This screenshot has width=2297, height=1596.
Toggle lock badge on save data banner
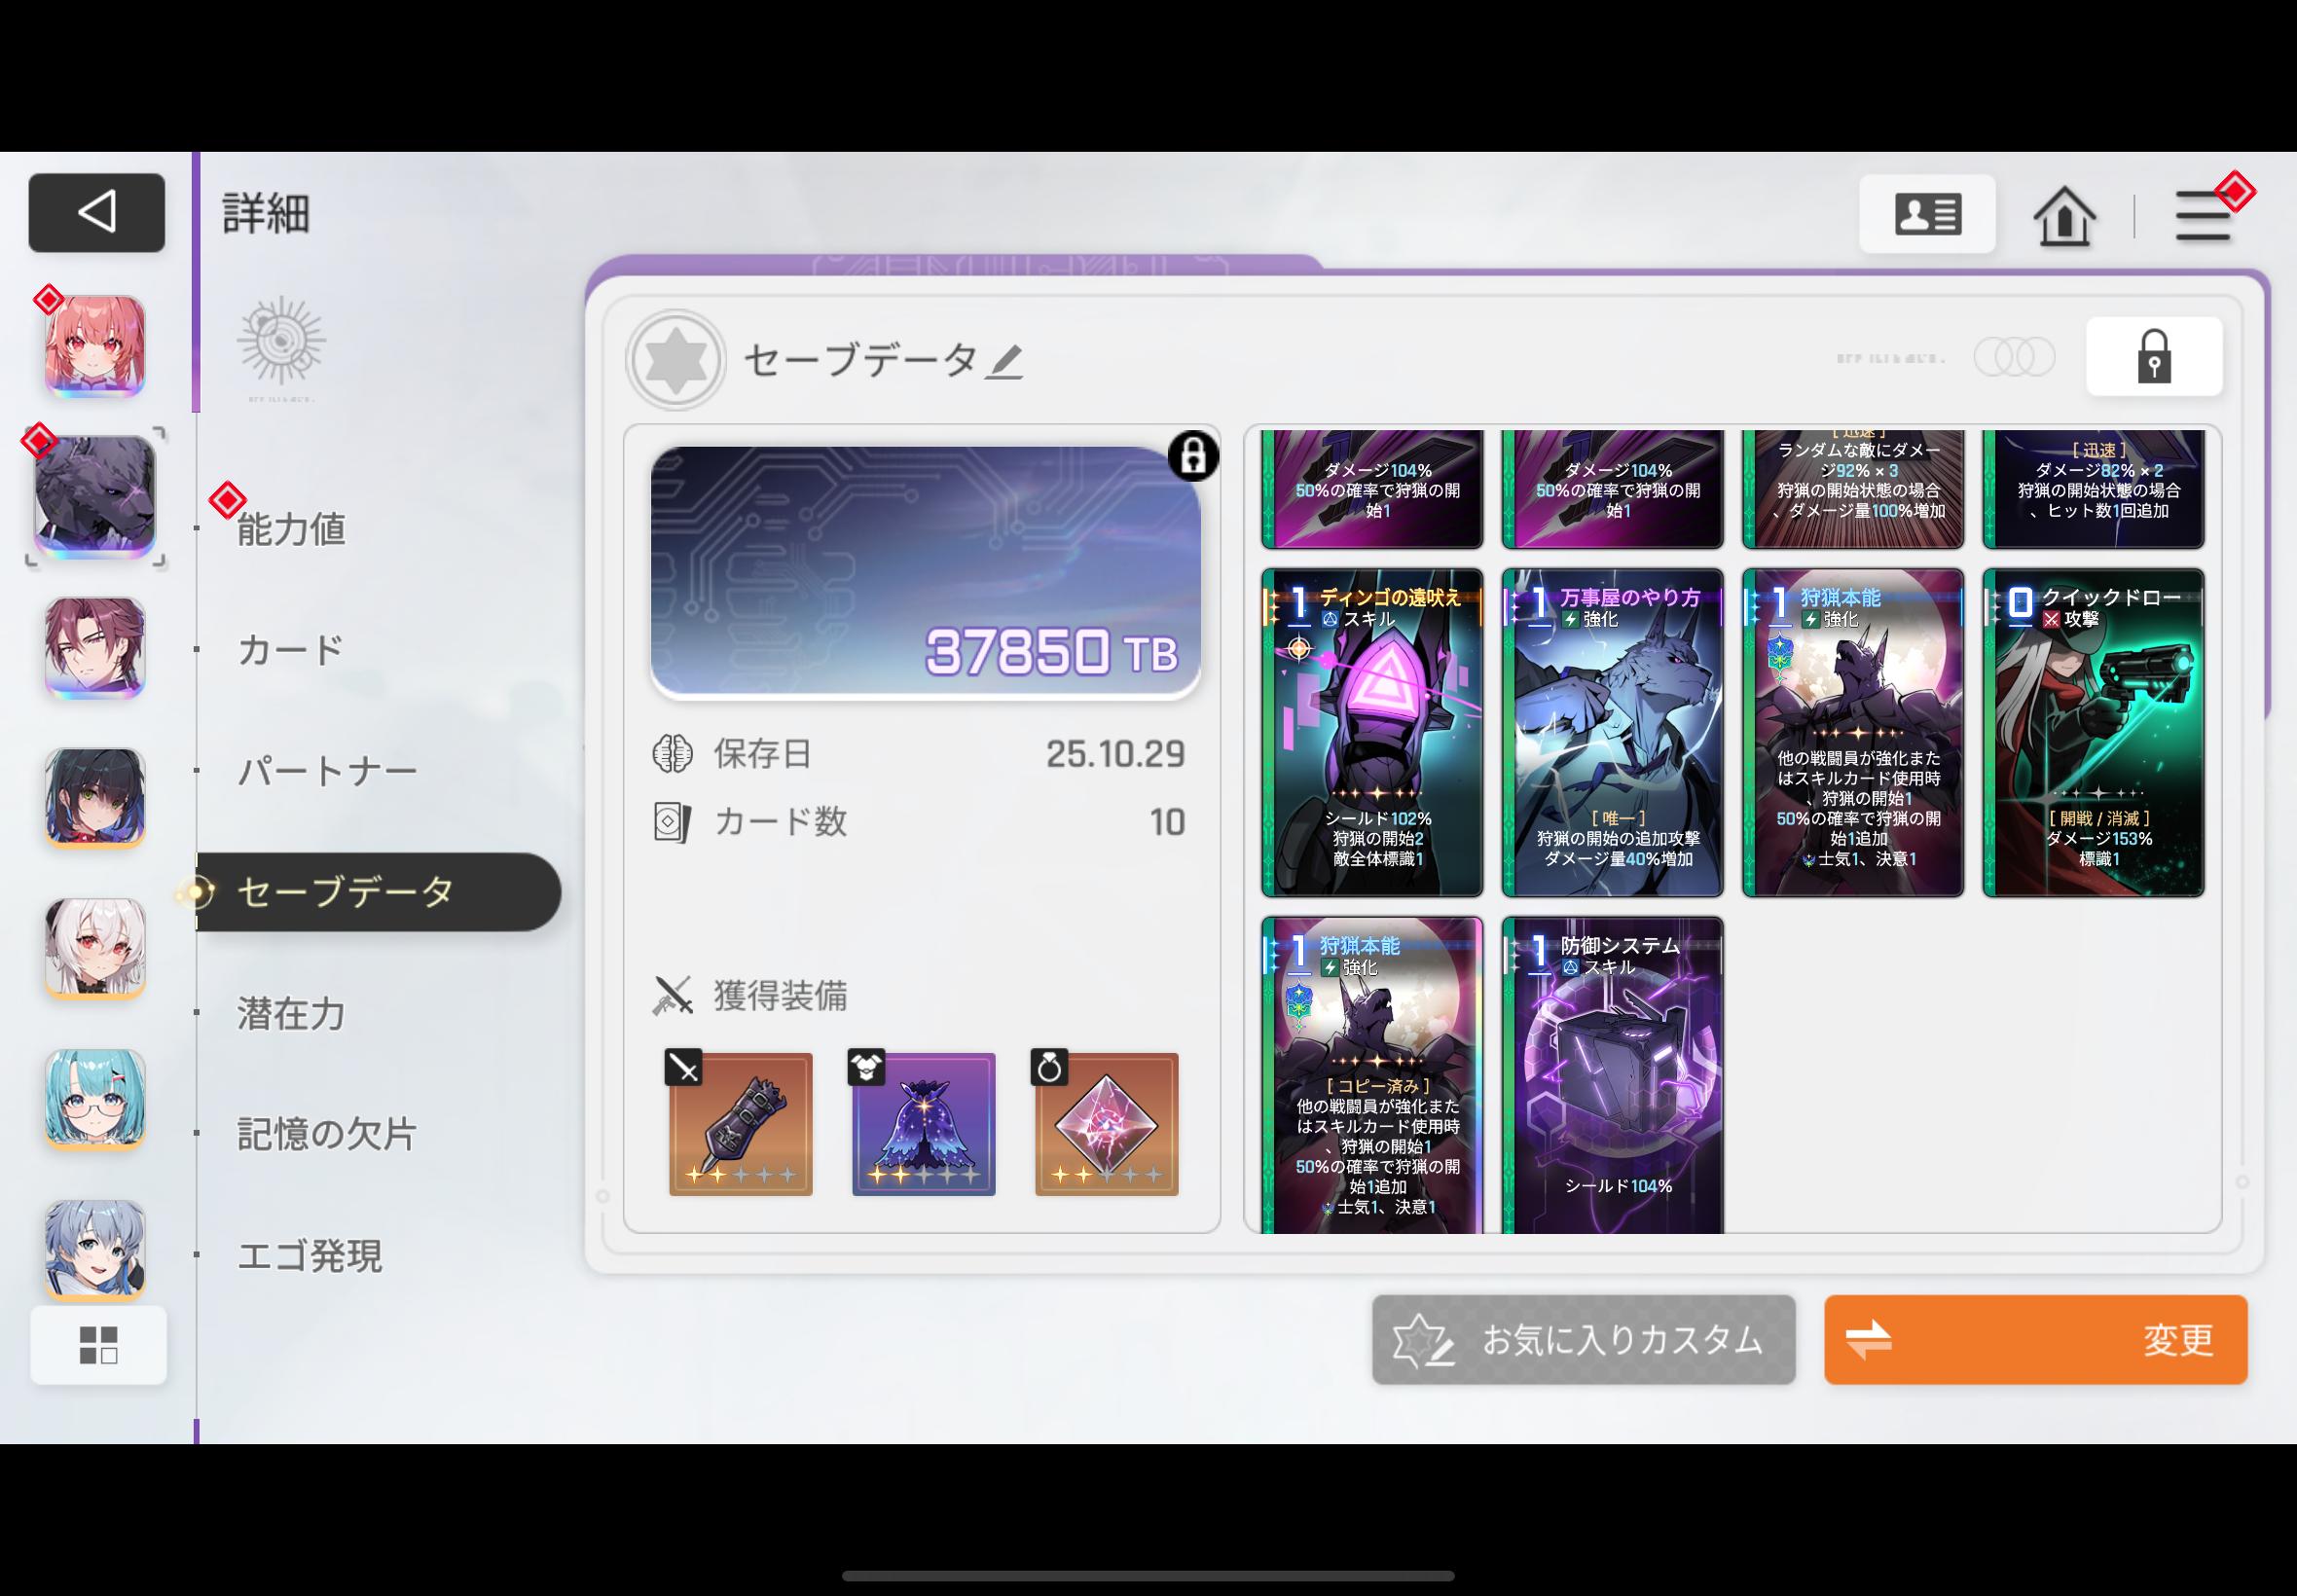pos(1192,457)
